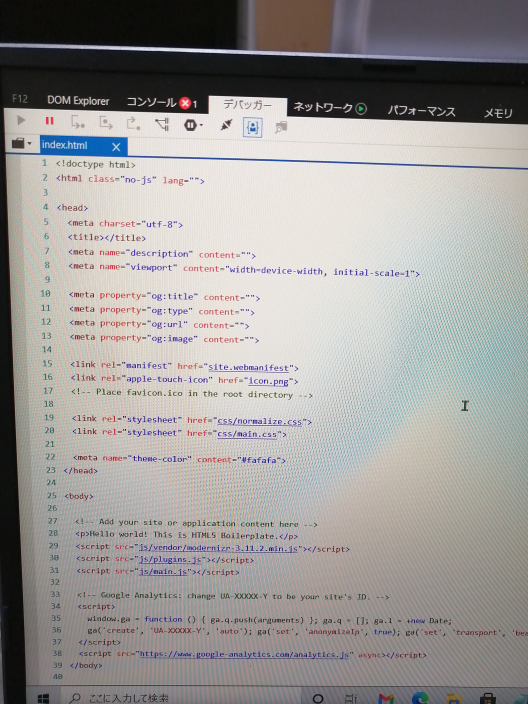The width and height of the screenshot is (528, 704).
Task: Open js/vendor/modernizr-3.11.2.min.js link
Action: pyautogui.click(x=218, y=548)
